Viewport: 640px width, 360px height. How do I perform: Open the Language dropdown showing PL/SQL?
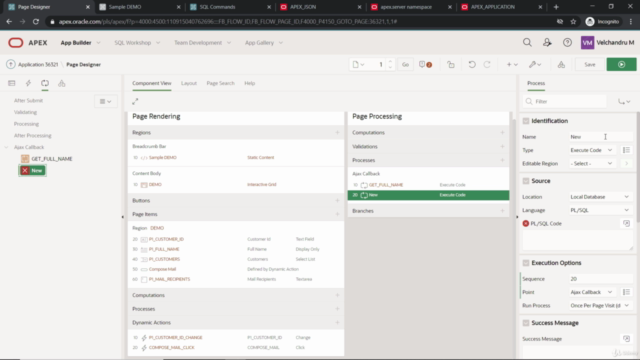[600, 210]
